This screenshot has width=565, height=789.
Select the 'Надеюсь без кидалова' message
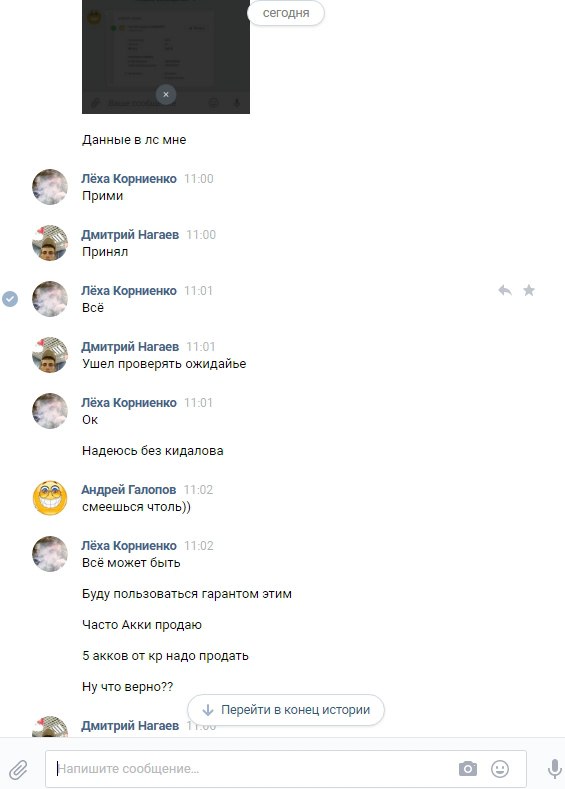coord(152,451)
